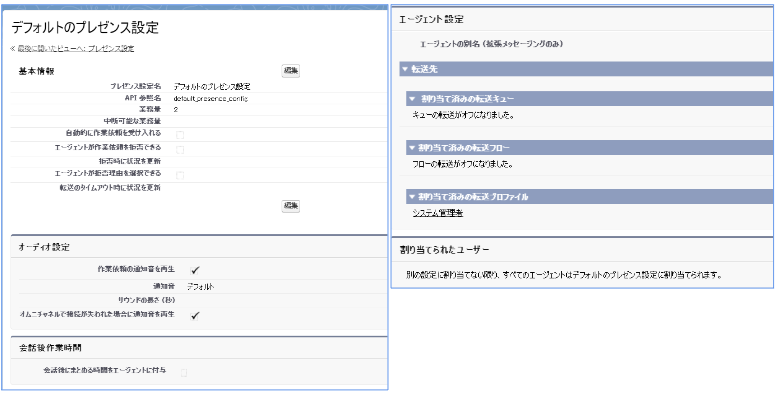Toggle the 自動的に作業依頼を受け入れる checkbox
The height and width of the screenshot is (394, 775).
pyautogui.click(x=180, y=134)
